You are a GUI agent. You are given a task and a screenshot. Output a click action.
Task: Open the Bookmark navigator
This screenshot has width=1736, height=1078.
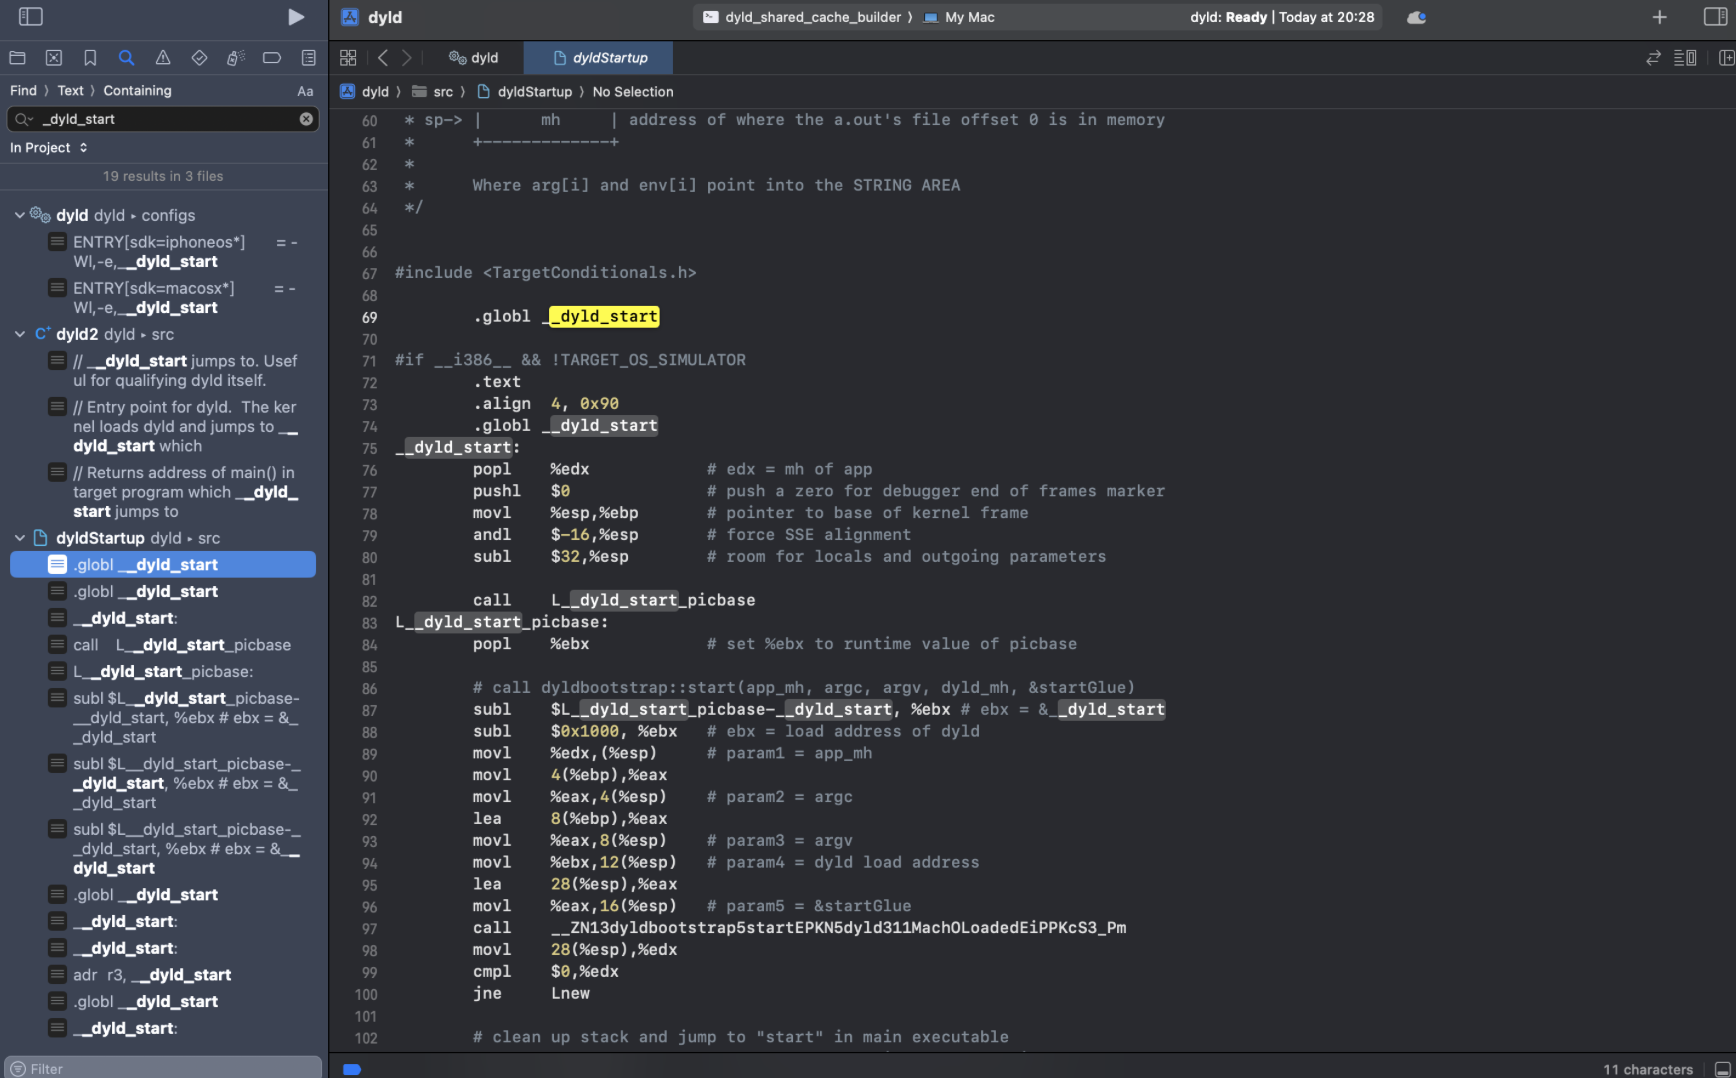pos(90,58)
